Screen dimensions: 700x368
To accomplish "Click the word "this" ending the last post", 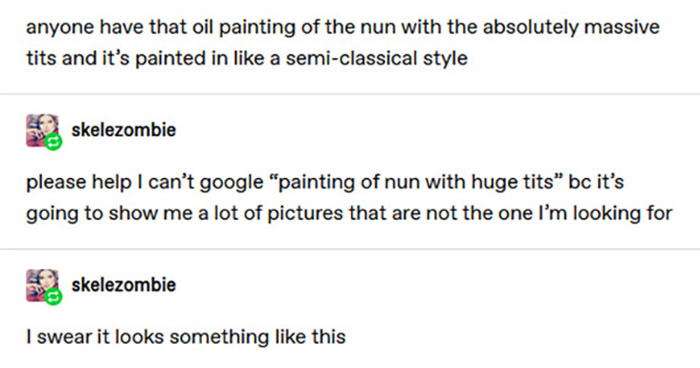I will click(x=329, y=337).
